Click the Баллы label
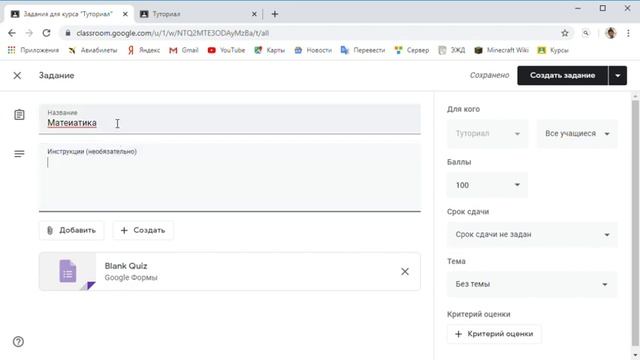 click(459, 162)
